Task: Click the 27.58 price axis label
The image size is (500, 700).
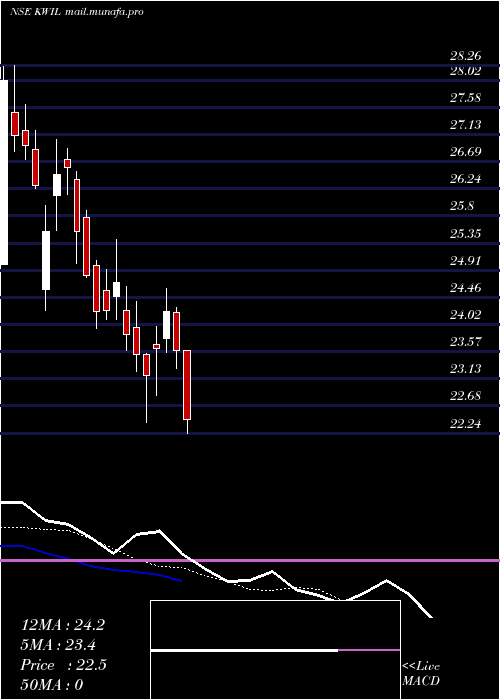Action: pyautogui.click(x=465, y=97)
